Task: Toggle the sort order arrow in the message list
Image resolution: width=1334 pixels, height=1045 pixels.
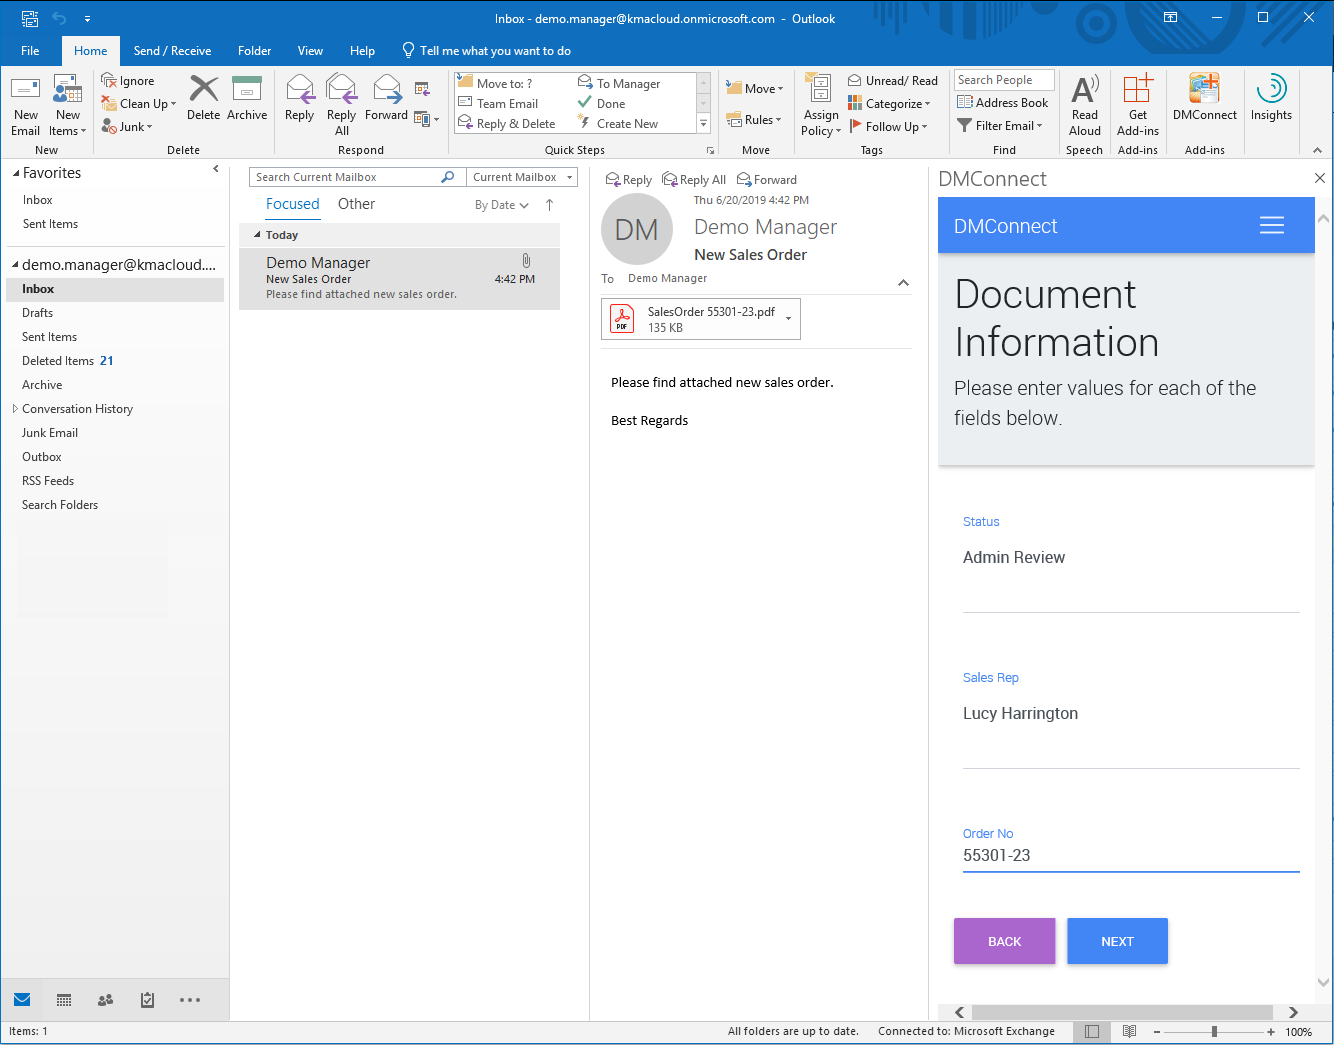Action: coord(549,205)
